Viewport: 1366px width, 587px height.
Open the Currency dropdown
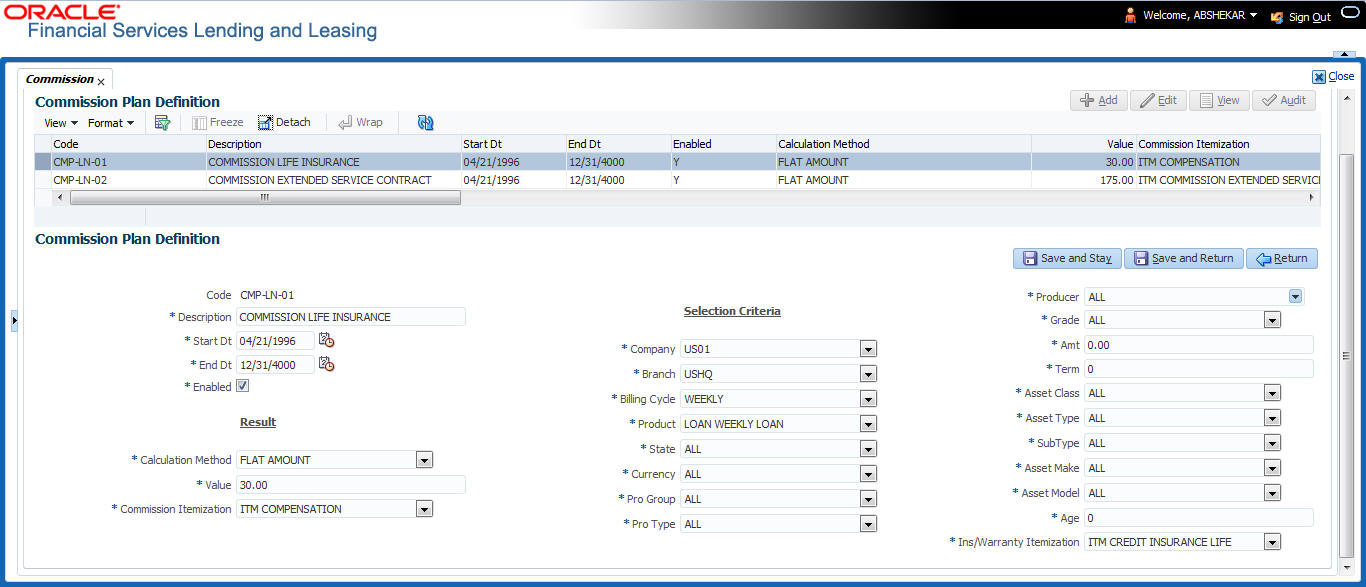click(868, 474)
